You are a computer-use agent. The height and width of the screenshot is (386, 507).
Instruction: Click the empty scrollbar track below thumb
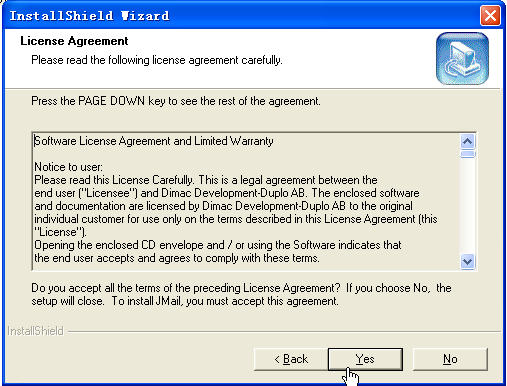[x=468, y=207]
